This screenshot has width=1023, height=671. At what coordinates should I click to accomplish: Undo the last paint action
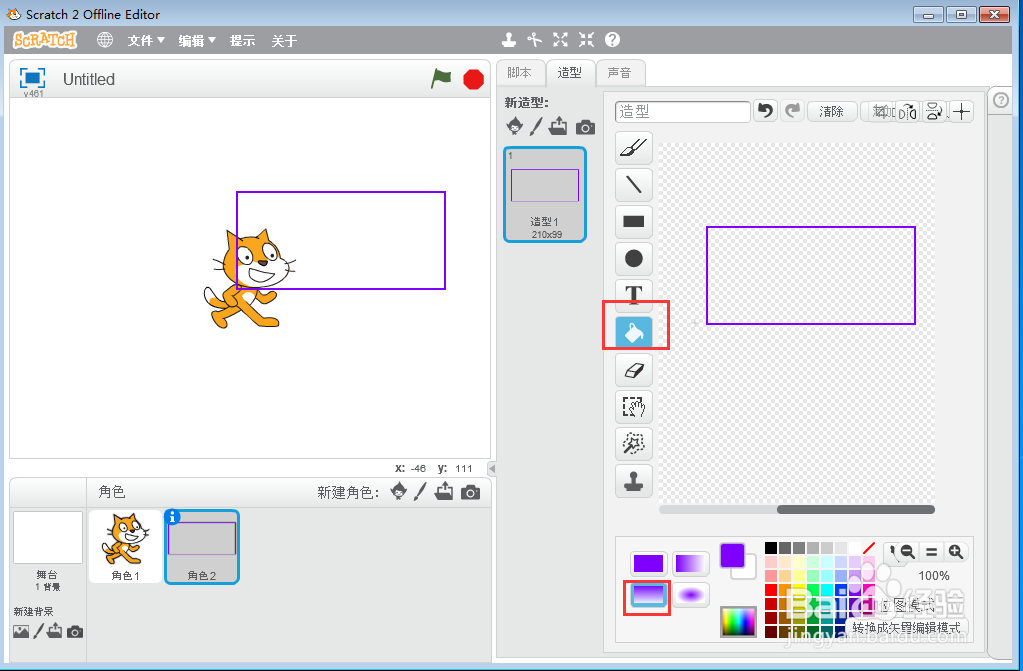point(765,111)
